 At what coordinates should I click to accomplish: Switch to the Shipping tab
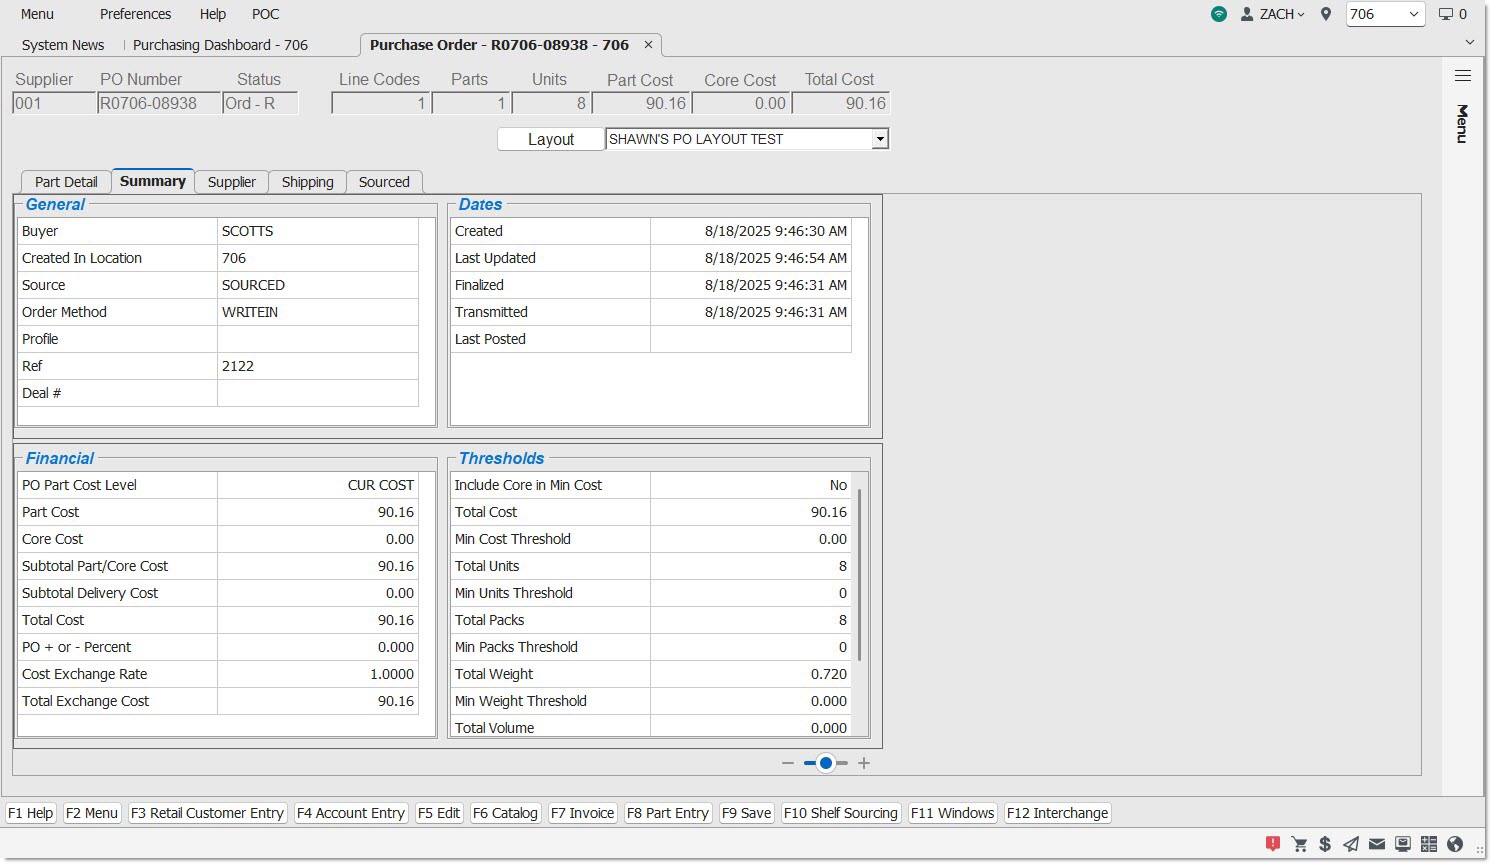307,182
